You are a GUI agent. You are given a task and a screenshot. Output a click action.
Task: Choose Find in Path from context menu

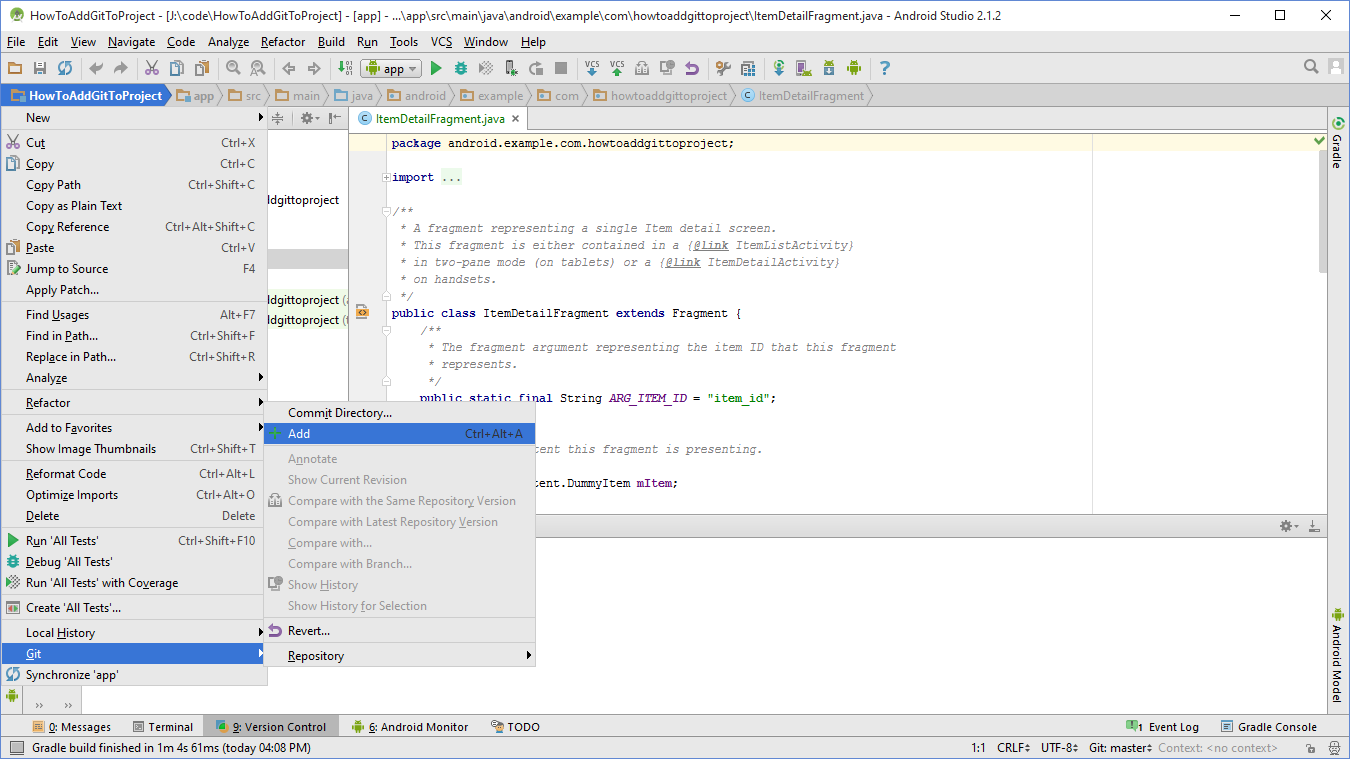(x=134, y=336)
